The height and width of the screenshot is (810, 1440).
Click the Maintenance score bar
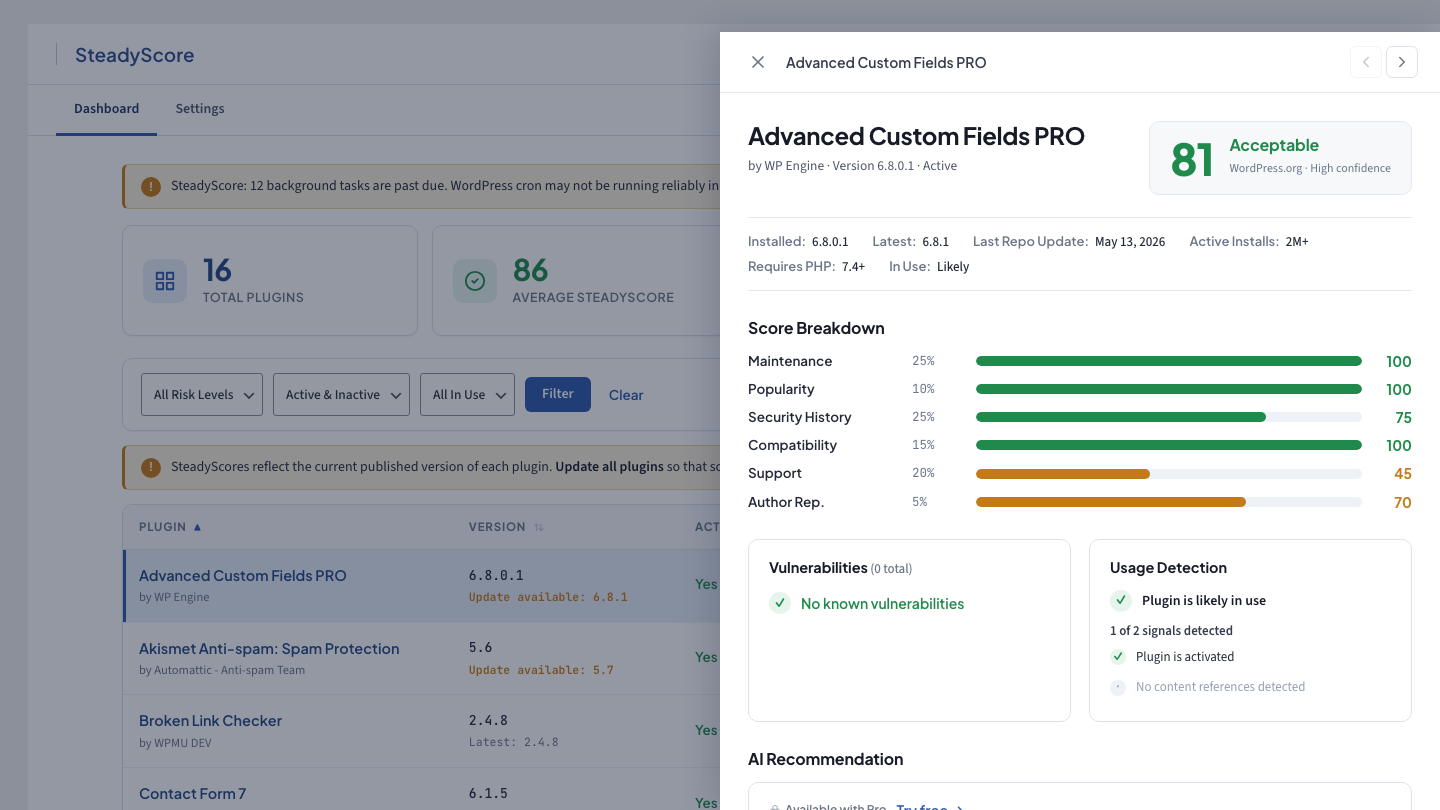pos(1169,361)
